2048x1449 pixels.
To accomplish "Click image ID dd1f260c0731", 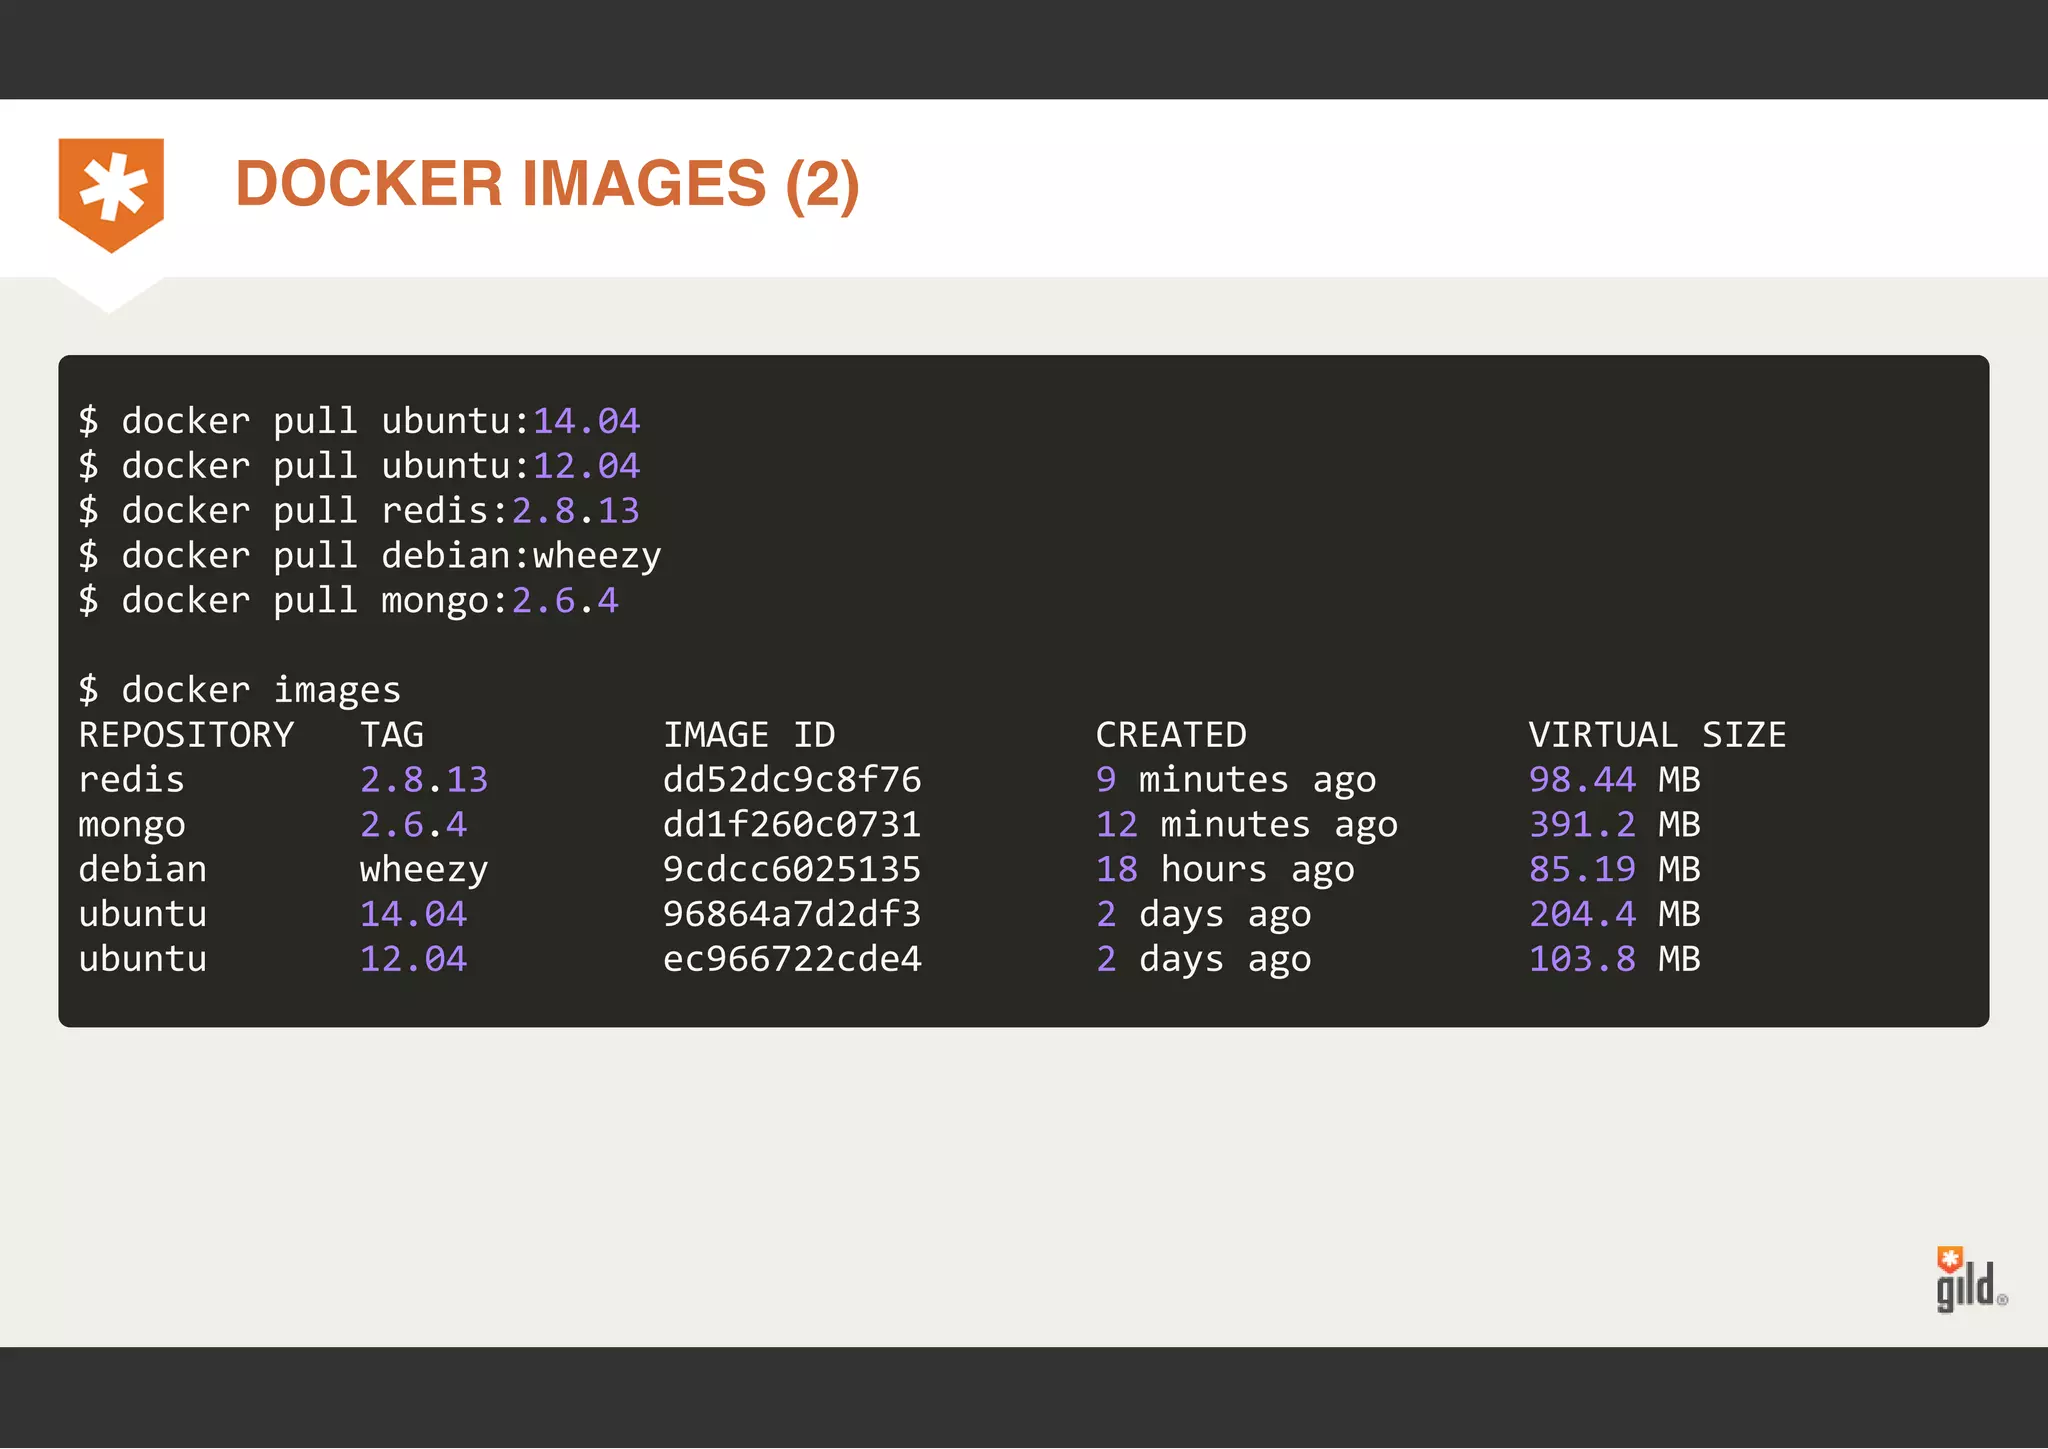I will (x=792, y=825).
